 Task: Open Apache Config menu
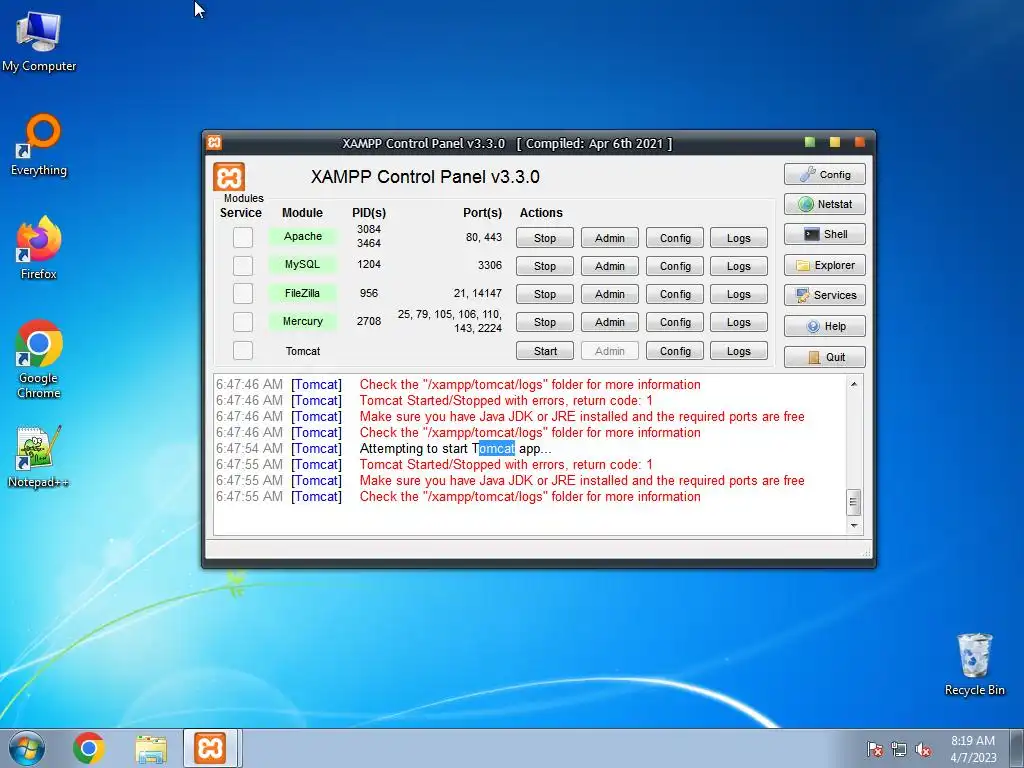[x=675, y=238]
